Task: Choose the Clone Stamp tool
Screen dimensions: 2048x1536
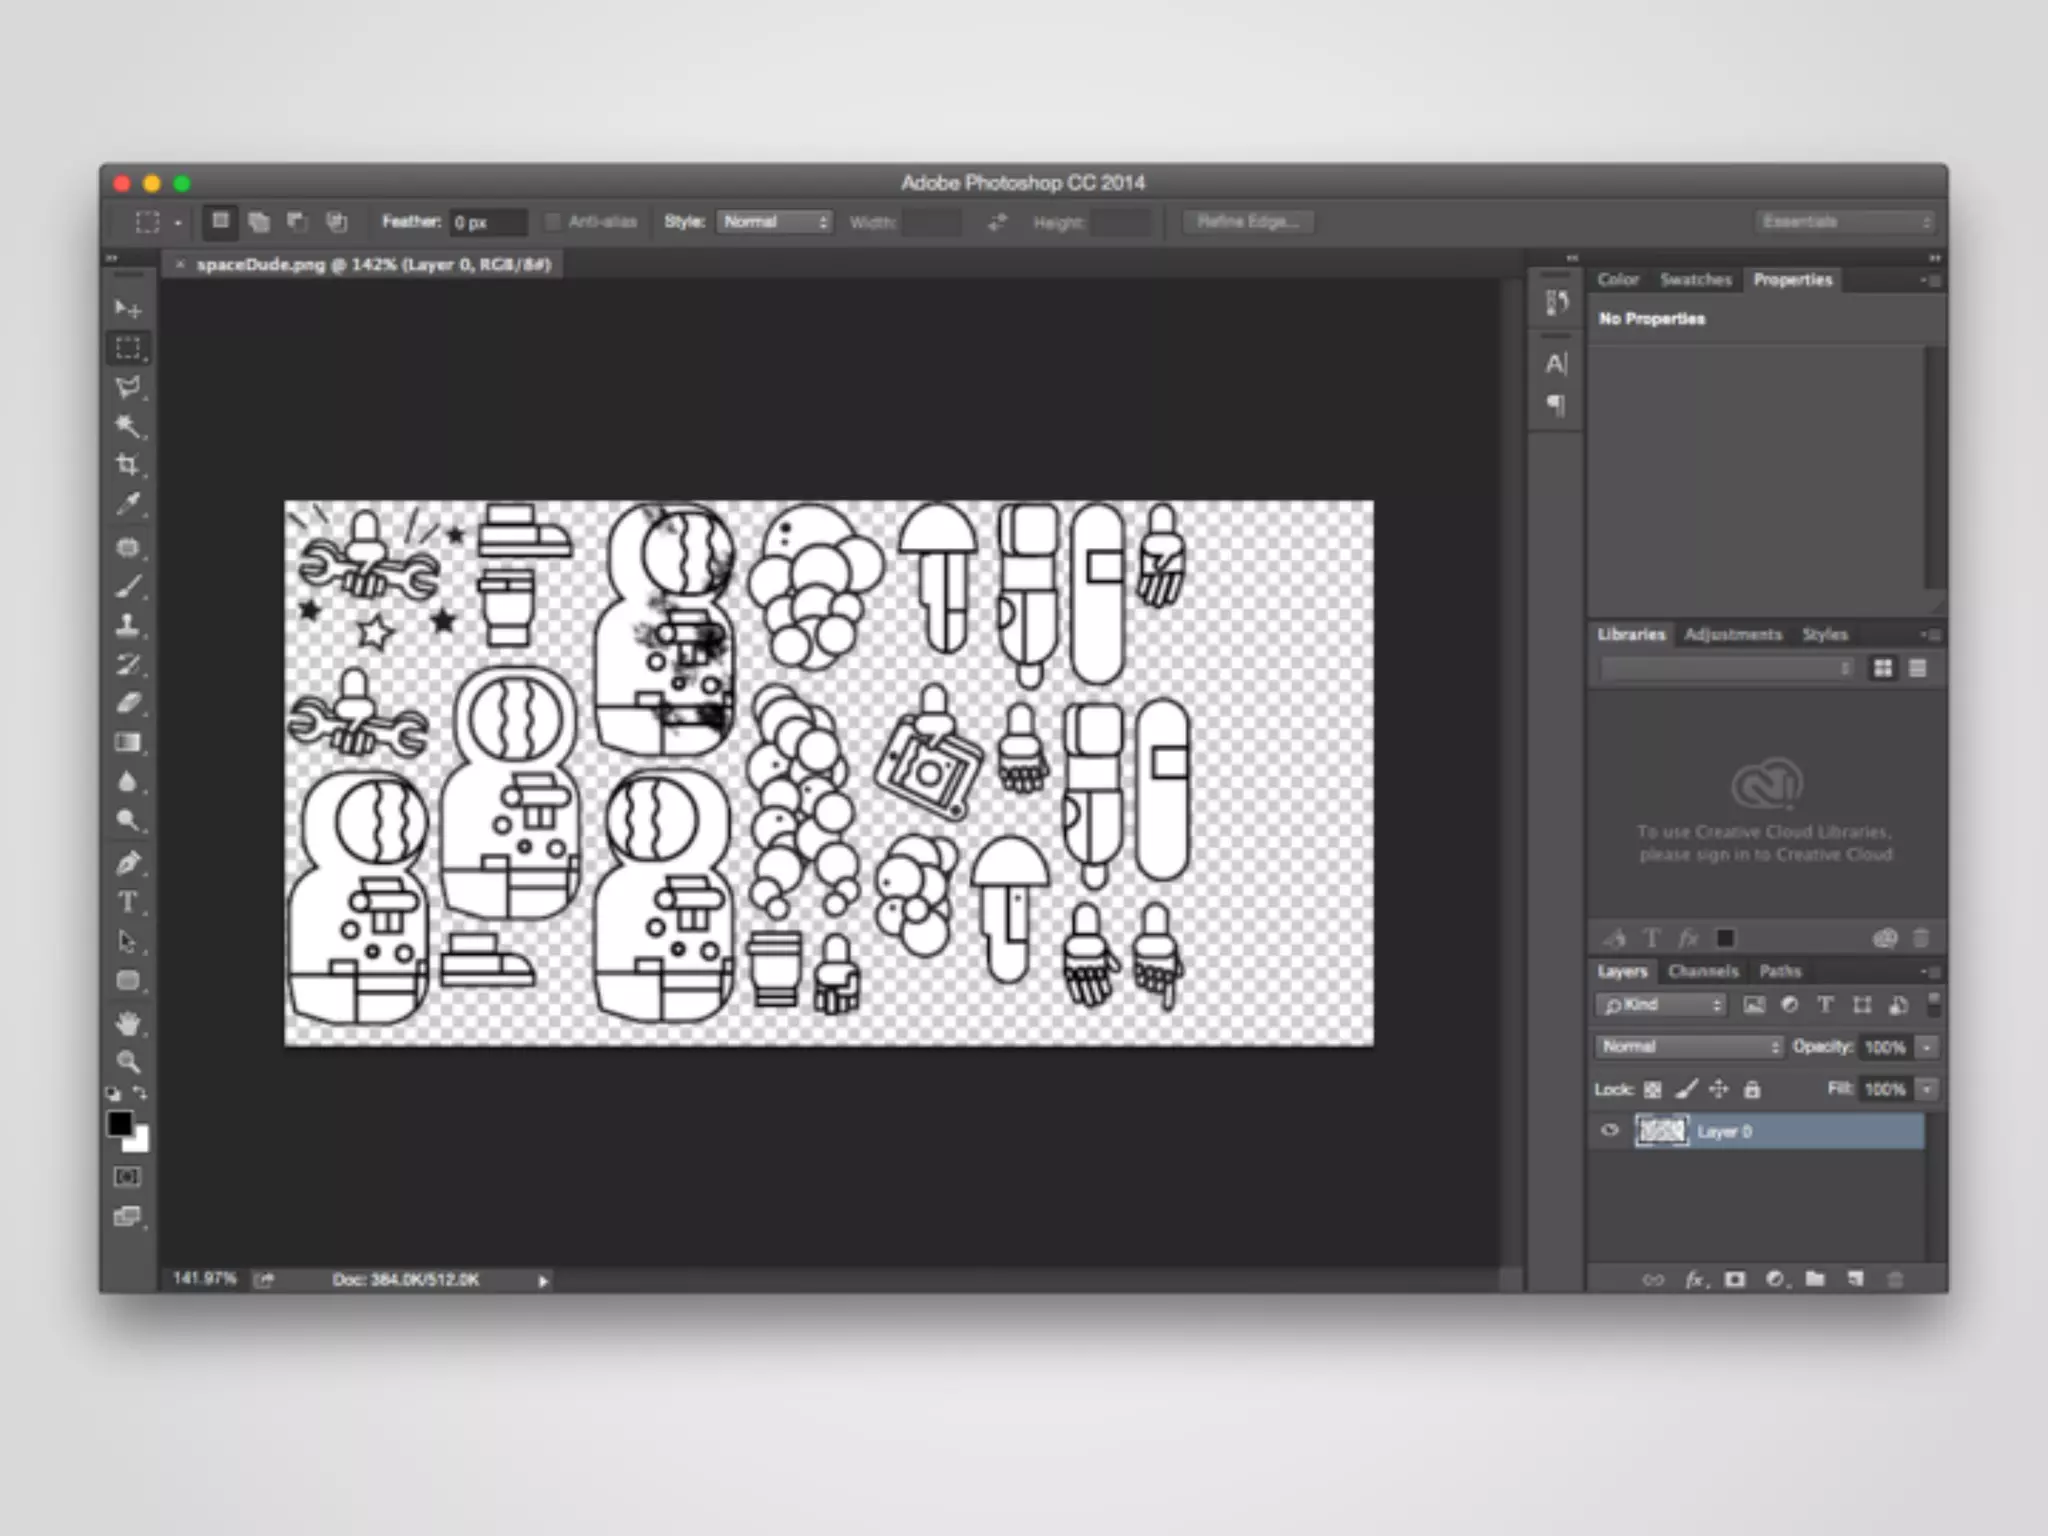Action: (x=128, y=625)
